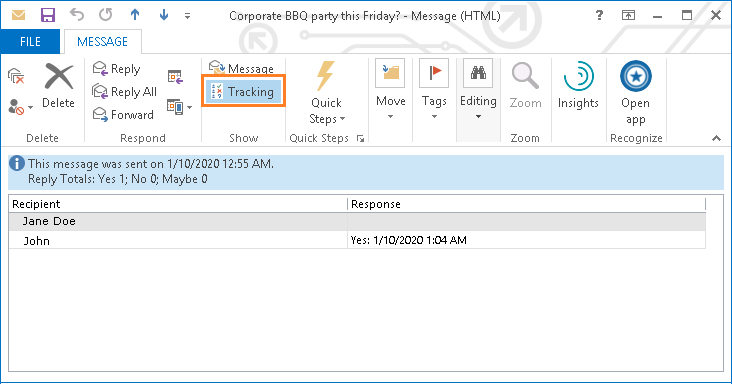Go to the next item with the down arrow
Image resolution: width=732 pixels, height=384 pixels.
coord(164,15)
